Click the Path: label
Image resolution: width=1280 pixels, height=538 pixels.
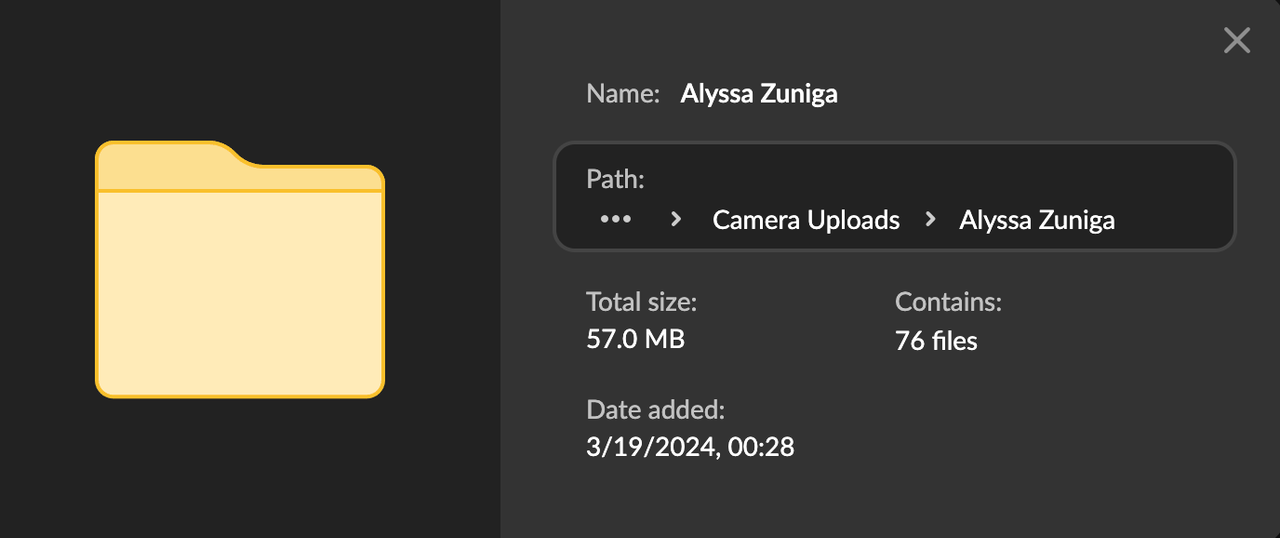[615, 180]
